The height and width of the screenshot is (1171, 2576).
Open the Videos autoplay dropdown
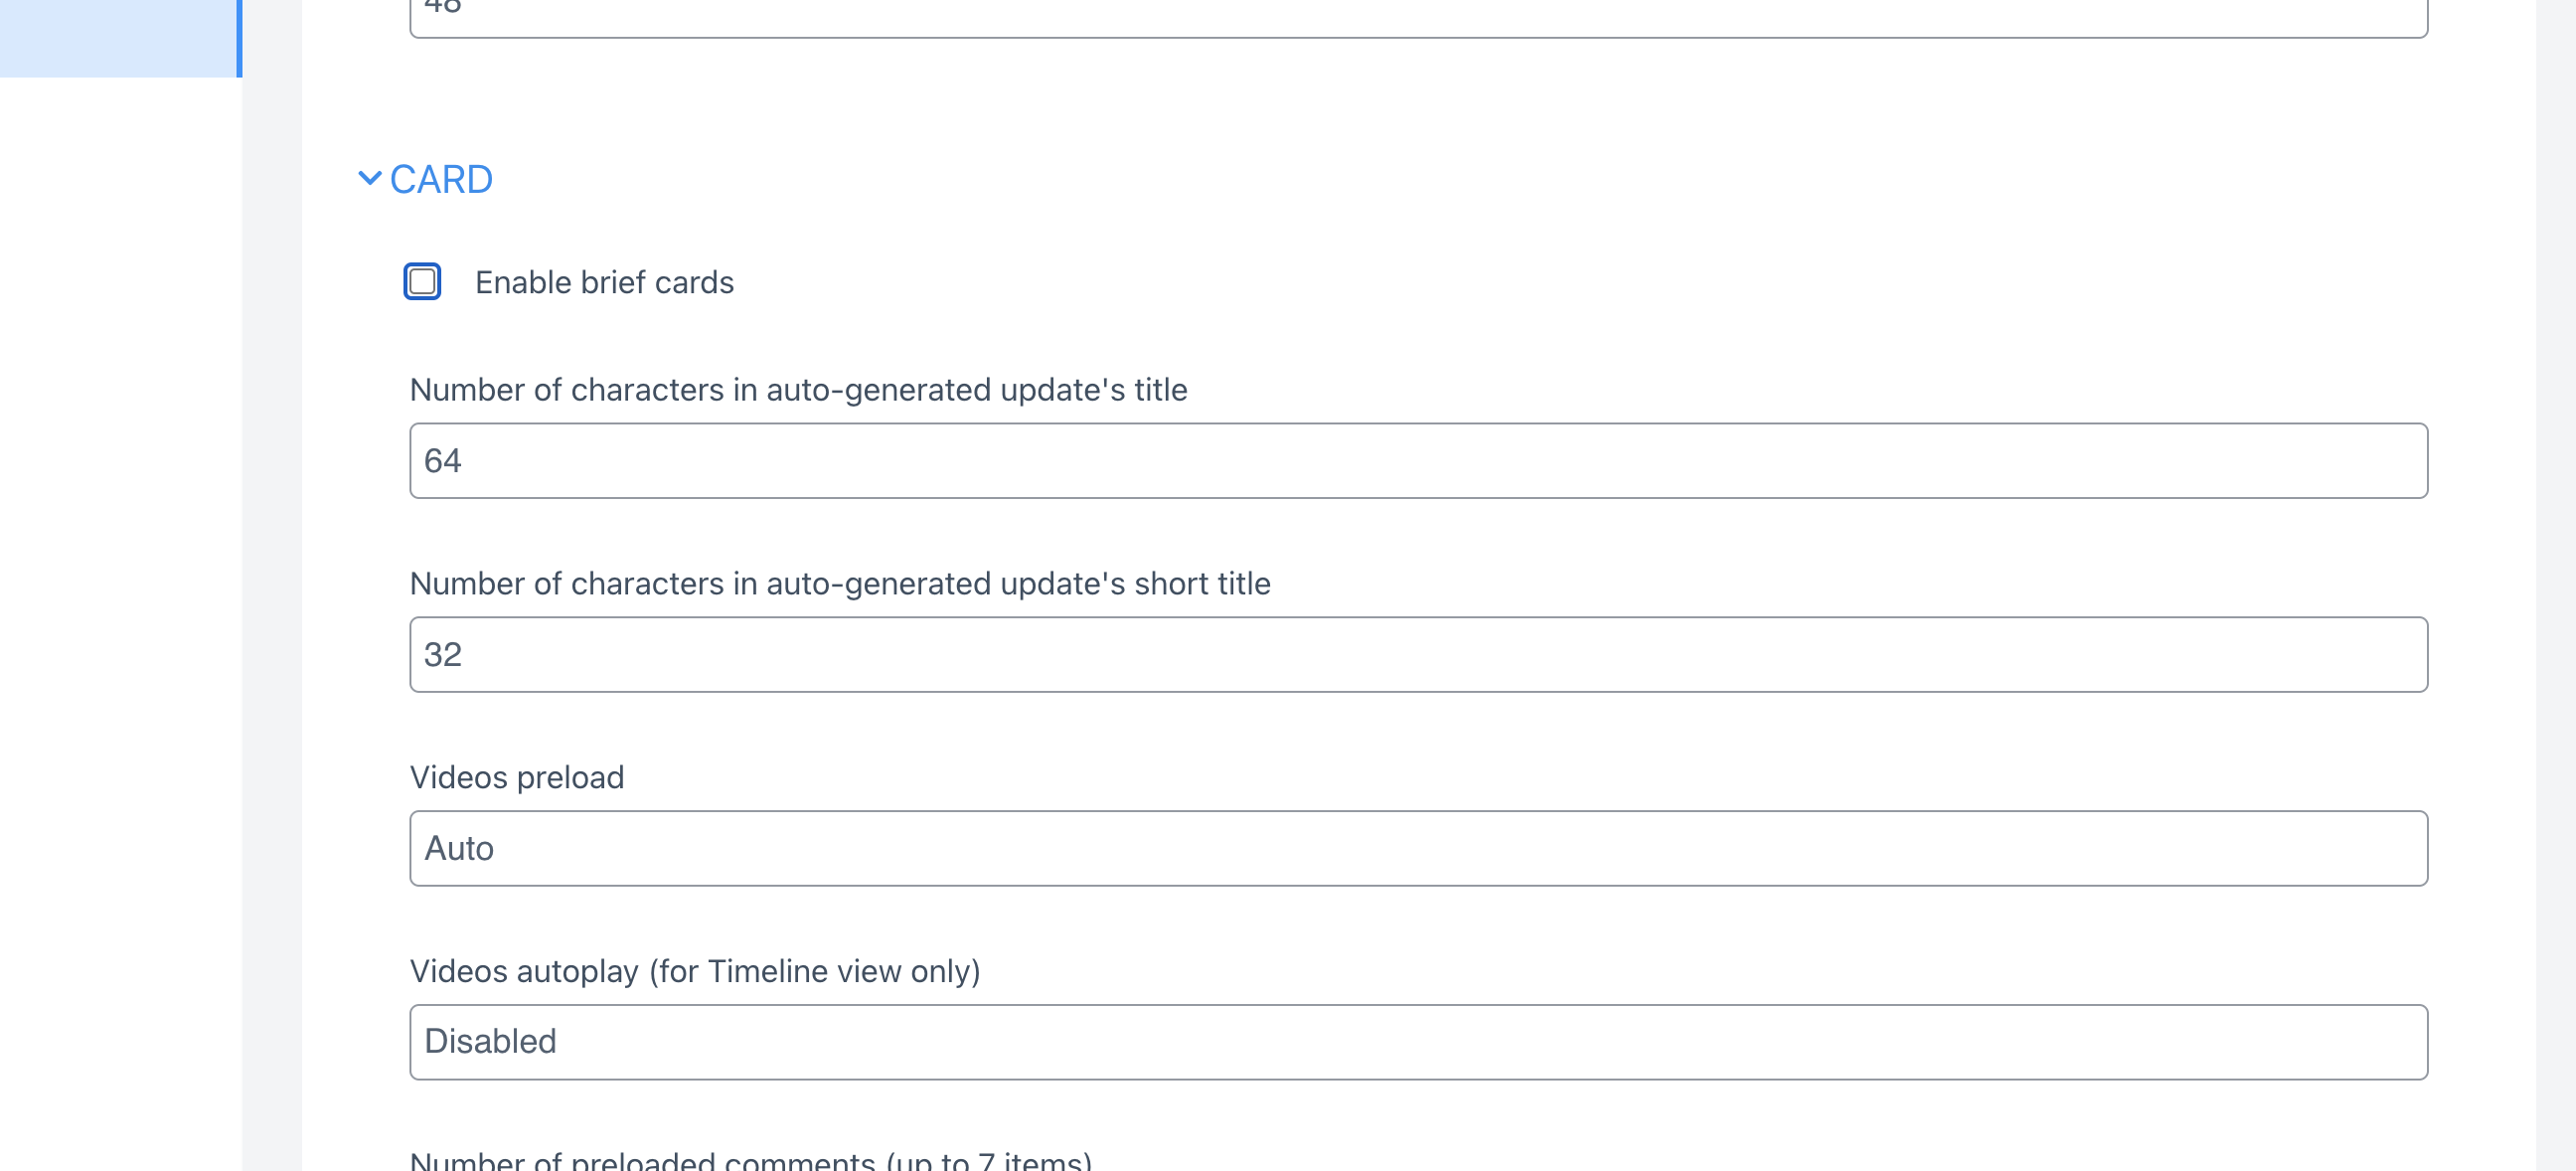[x=1418, y=1042]
